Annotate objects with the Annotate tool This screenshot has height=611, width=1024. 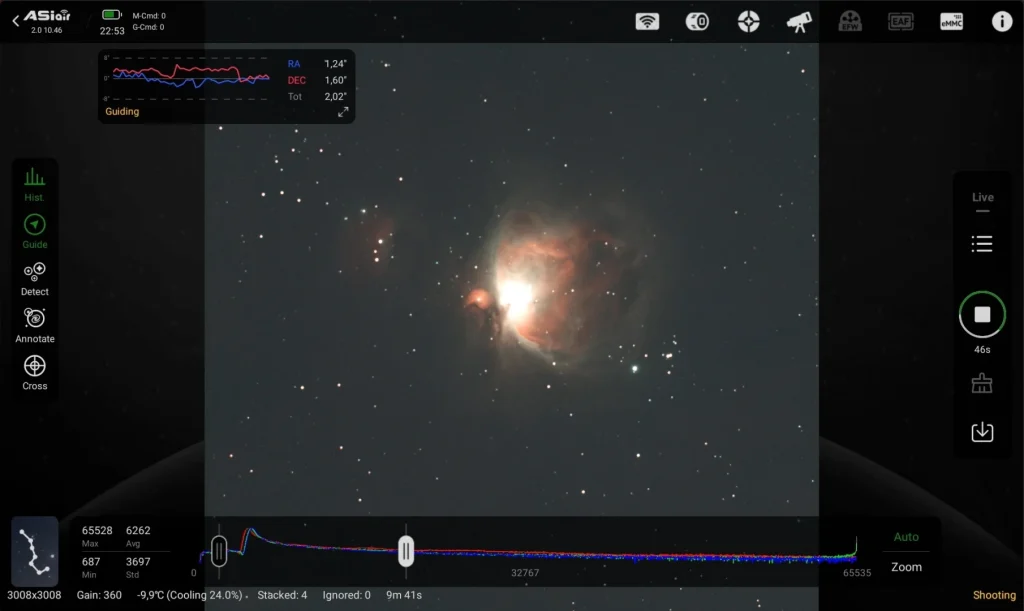(x=35, y=324)
